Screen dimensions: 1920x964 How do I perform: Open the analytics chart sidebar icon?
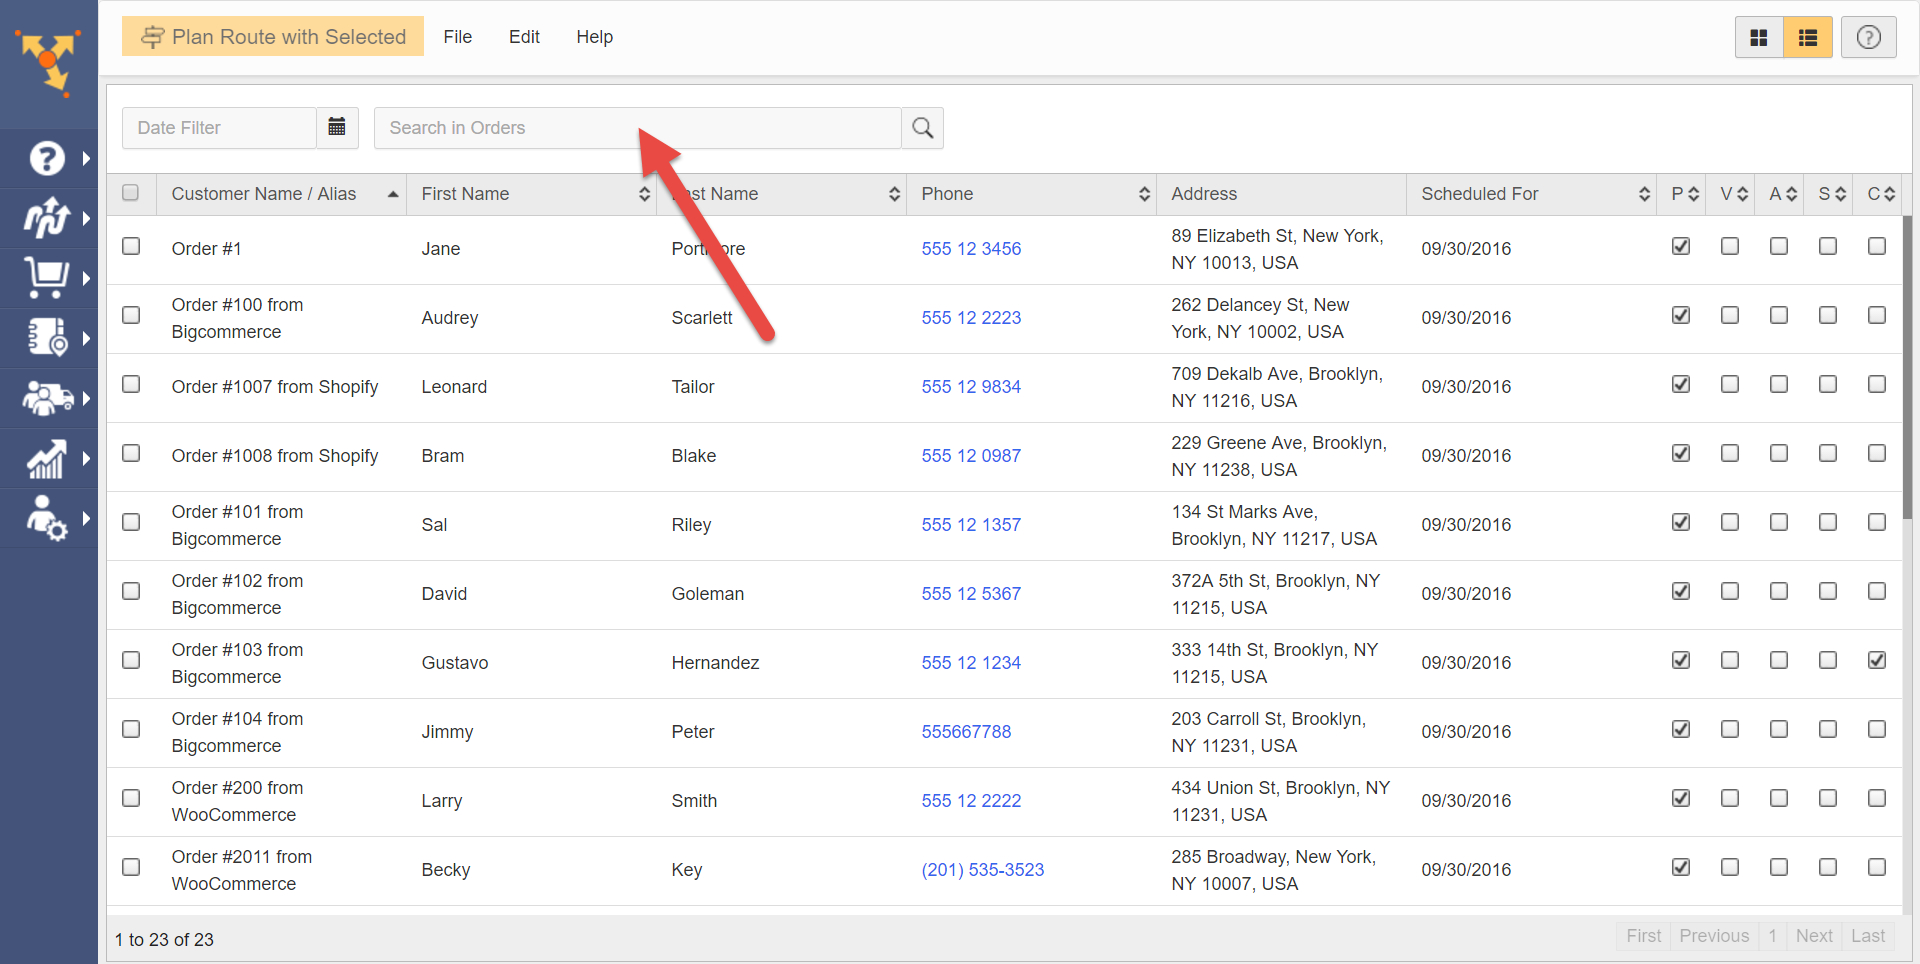[47, 458]
